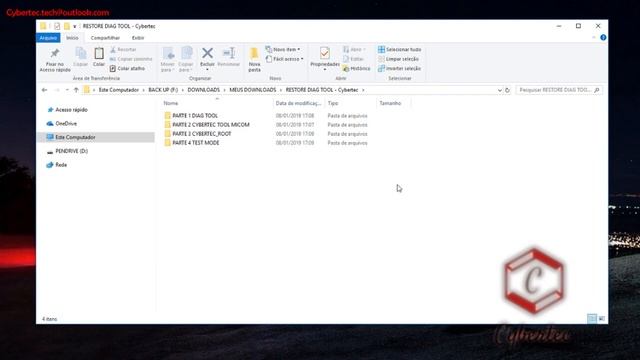Open recent locations dropdown arrow
Screen dimensions: 640x360
67,90
